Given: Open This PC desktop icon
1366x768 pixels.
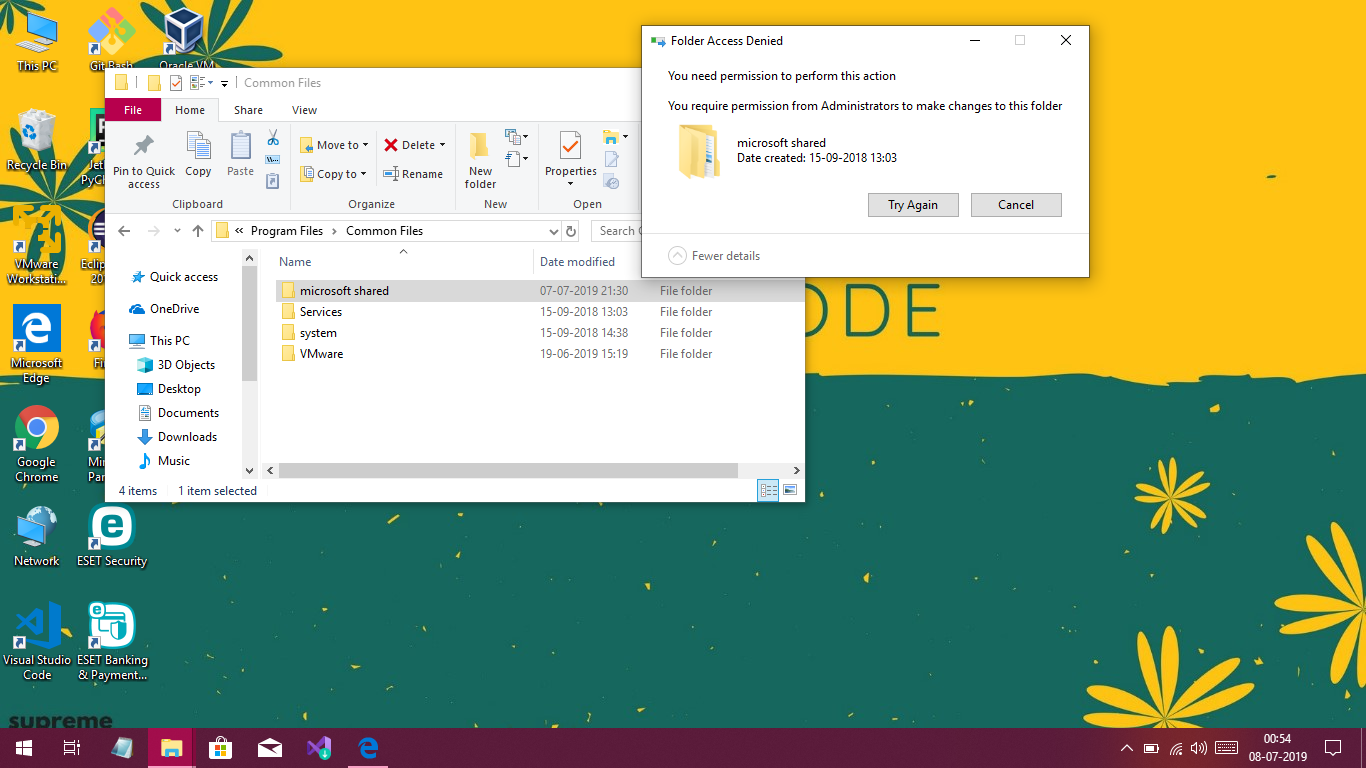Looking at the screenshot, I should 37,42.
